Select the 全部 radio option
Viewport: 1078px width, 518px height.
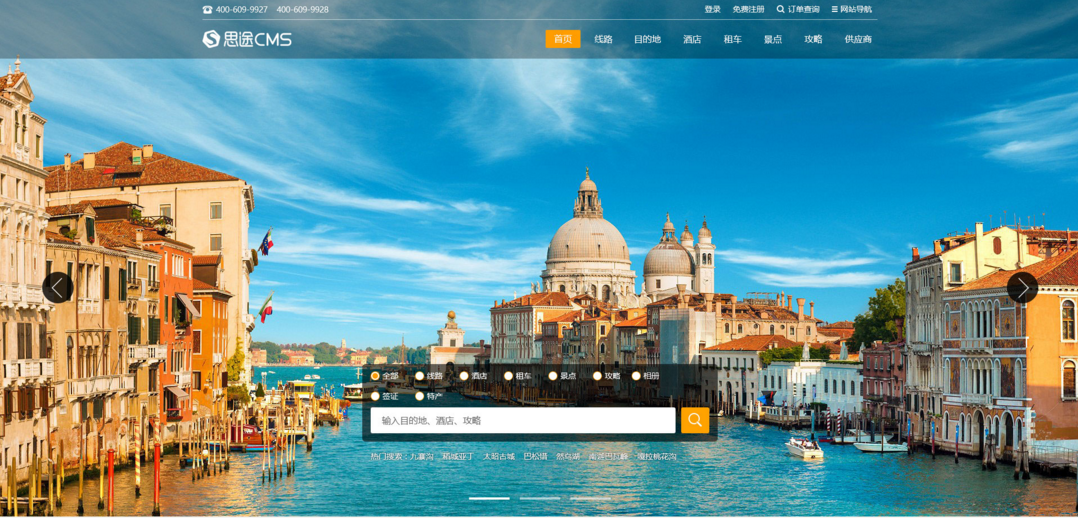pos(376,376)
